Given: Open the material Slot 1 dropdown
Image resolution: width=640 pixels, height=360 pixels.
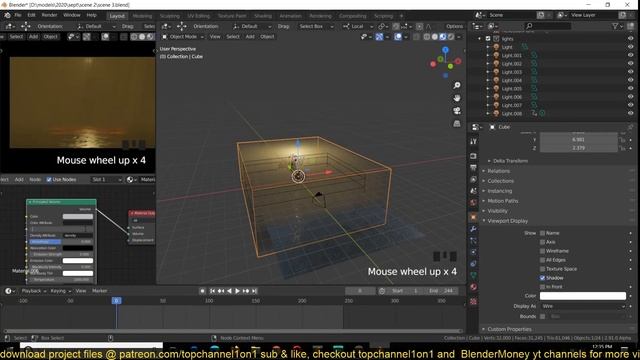Looking at the screenshot, I should click(106, 180).
